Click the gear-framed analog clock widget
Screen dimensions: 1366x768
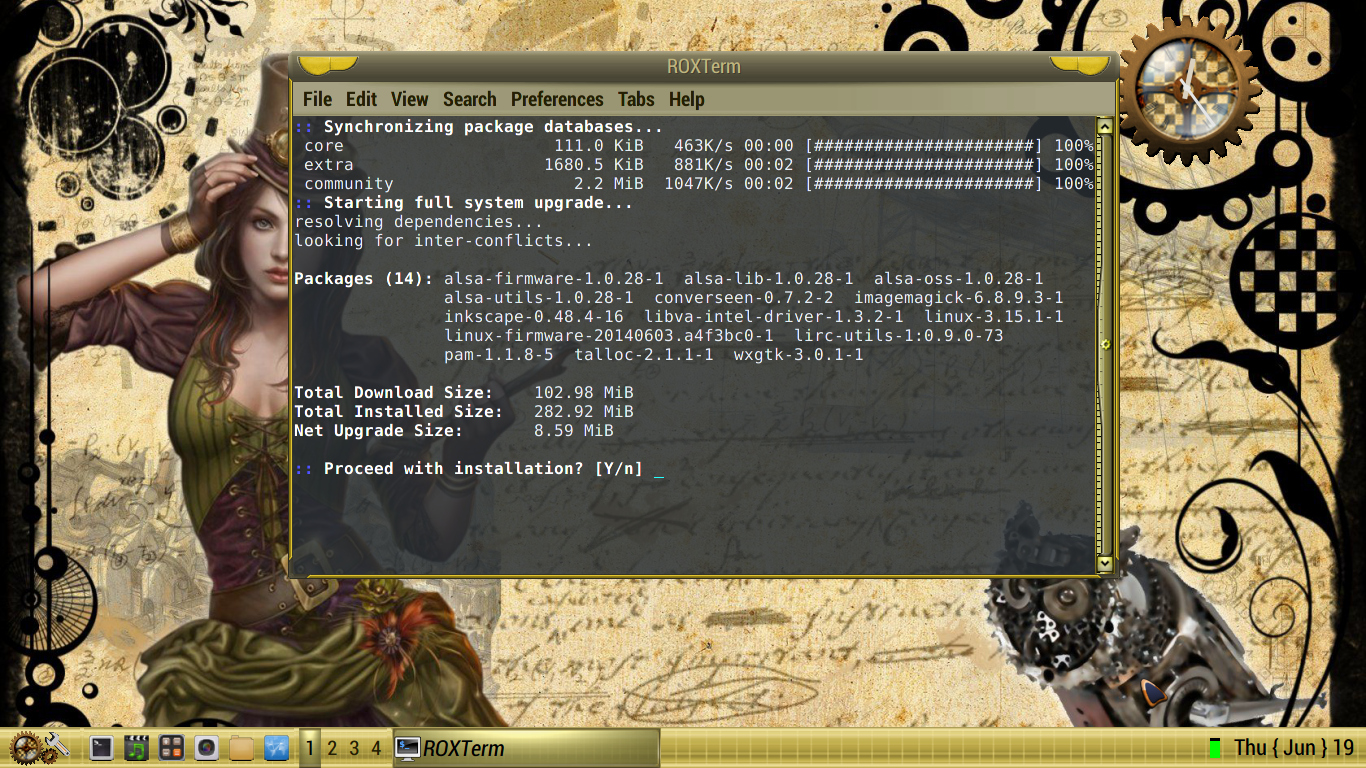coord(1189,88)
